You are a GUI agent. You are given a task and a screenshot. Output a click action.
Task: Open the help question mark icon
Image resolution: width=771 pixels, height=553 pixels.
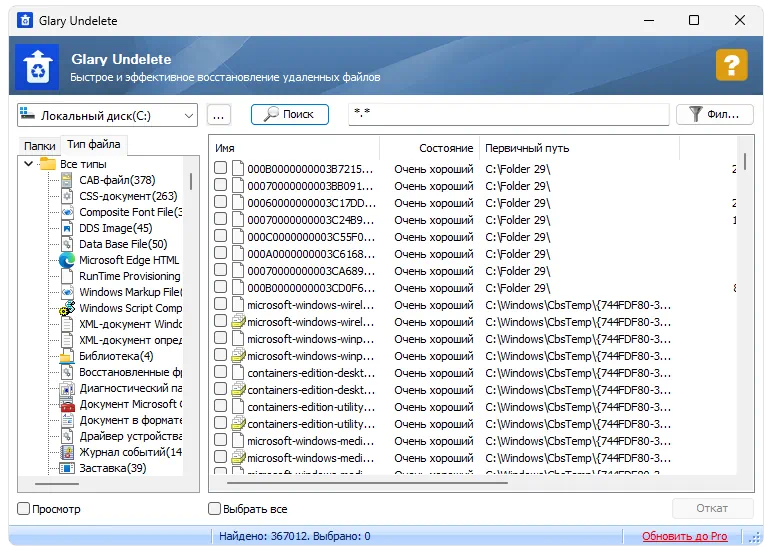coord(731,64)
